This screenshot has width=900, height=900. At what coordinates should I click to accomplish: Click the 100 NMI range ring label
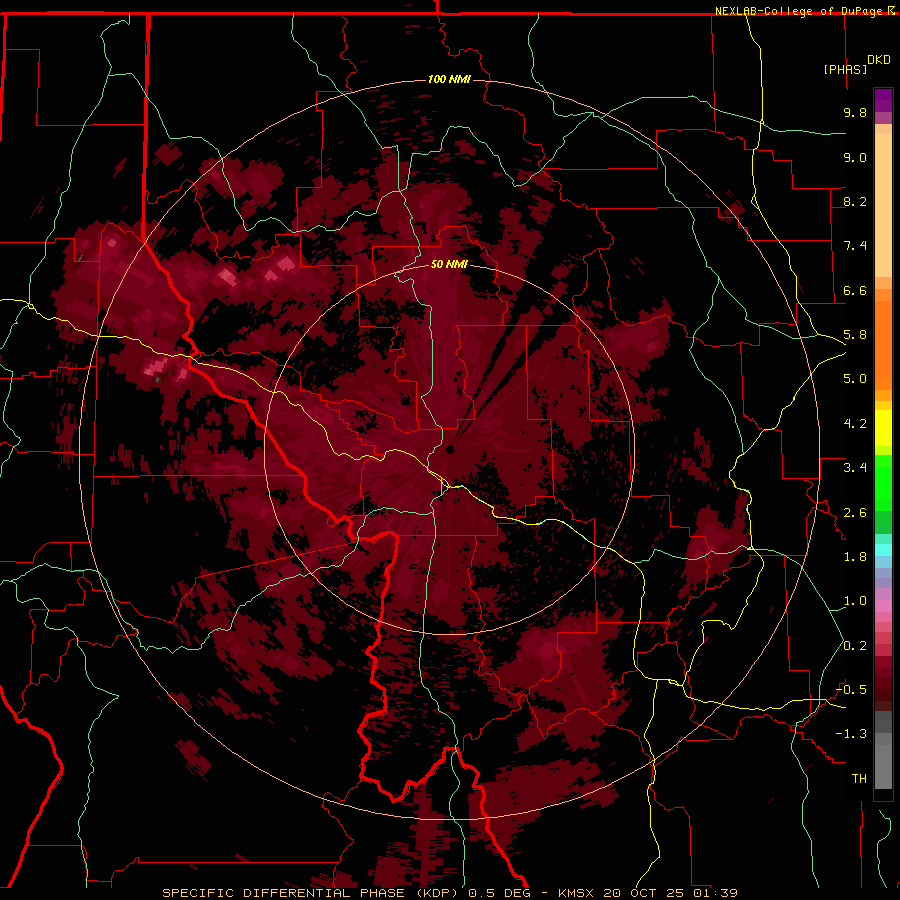coord(449,79)
